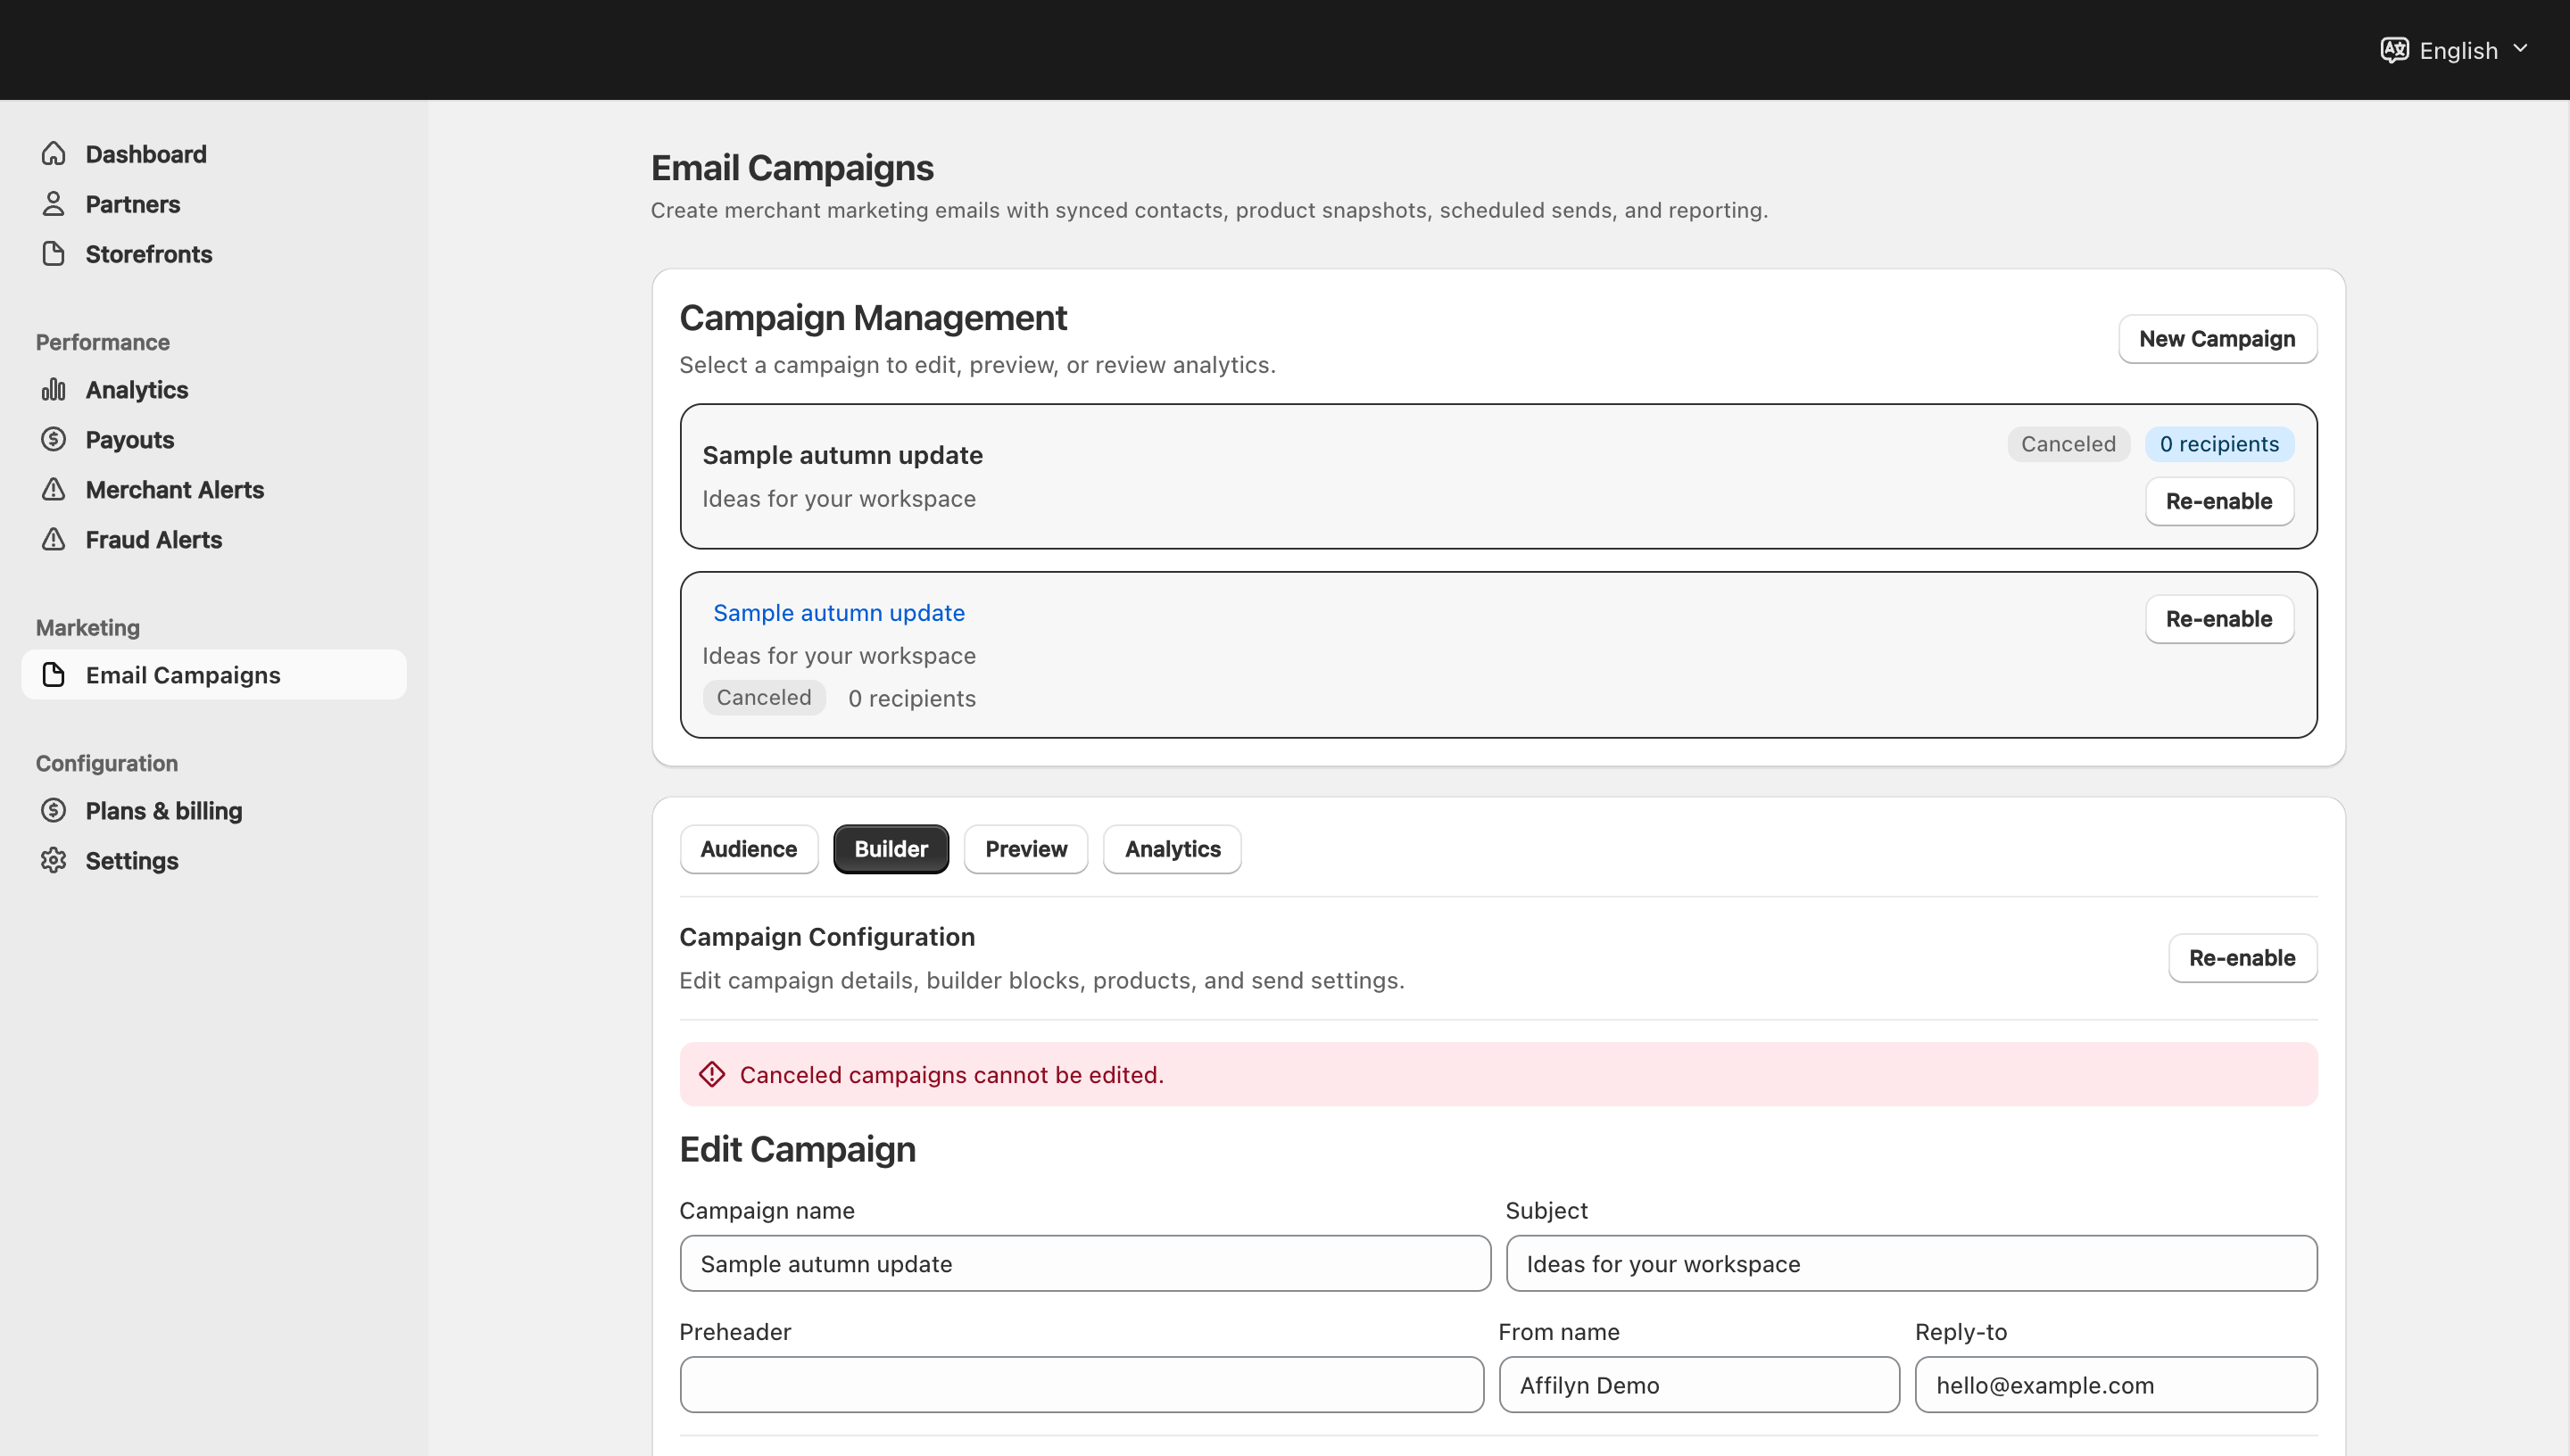Click the Settings gear icon
This screenshot has width=2570, height=1456.
coord(54,861)
